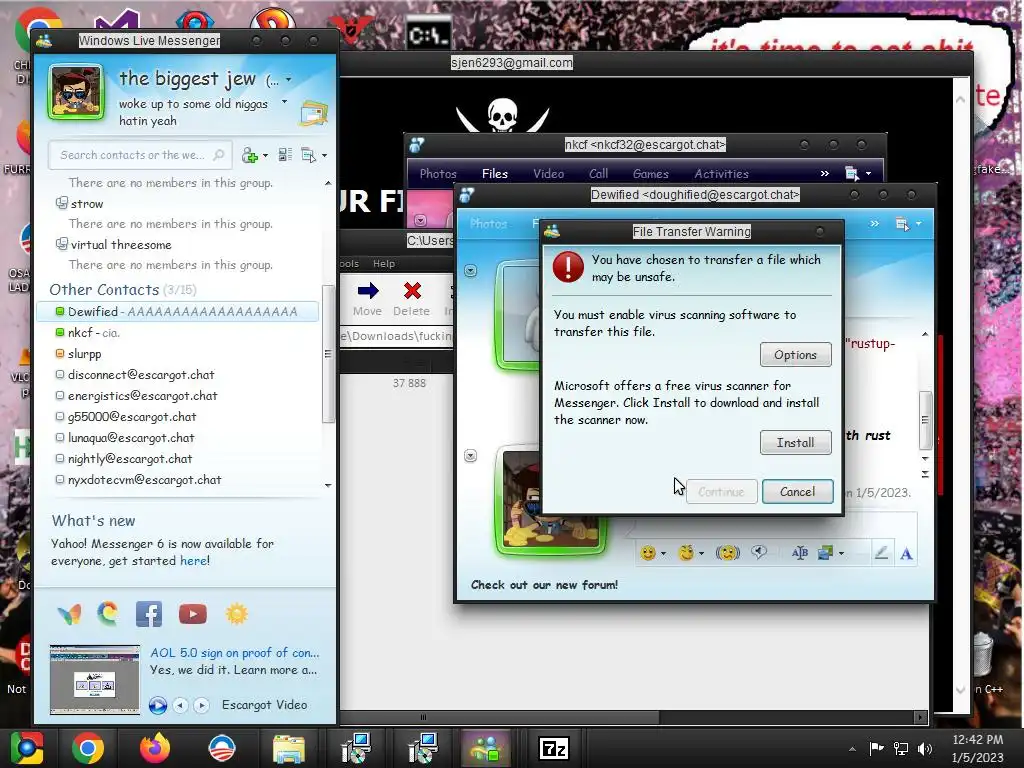Click the show menu icon in Dewified window

pos(902,224)
